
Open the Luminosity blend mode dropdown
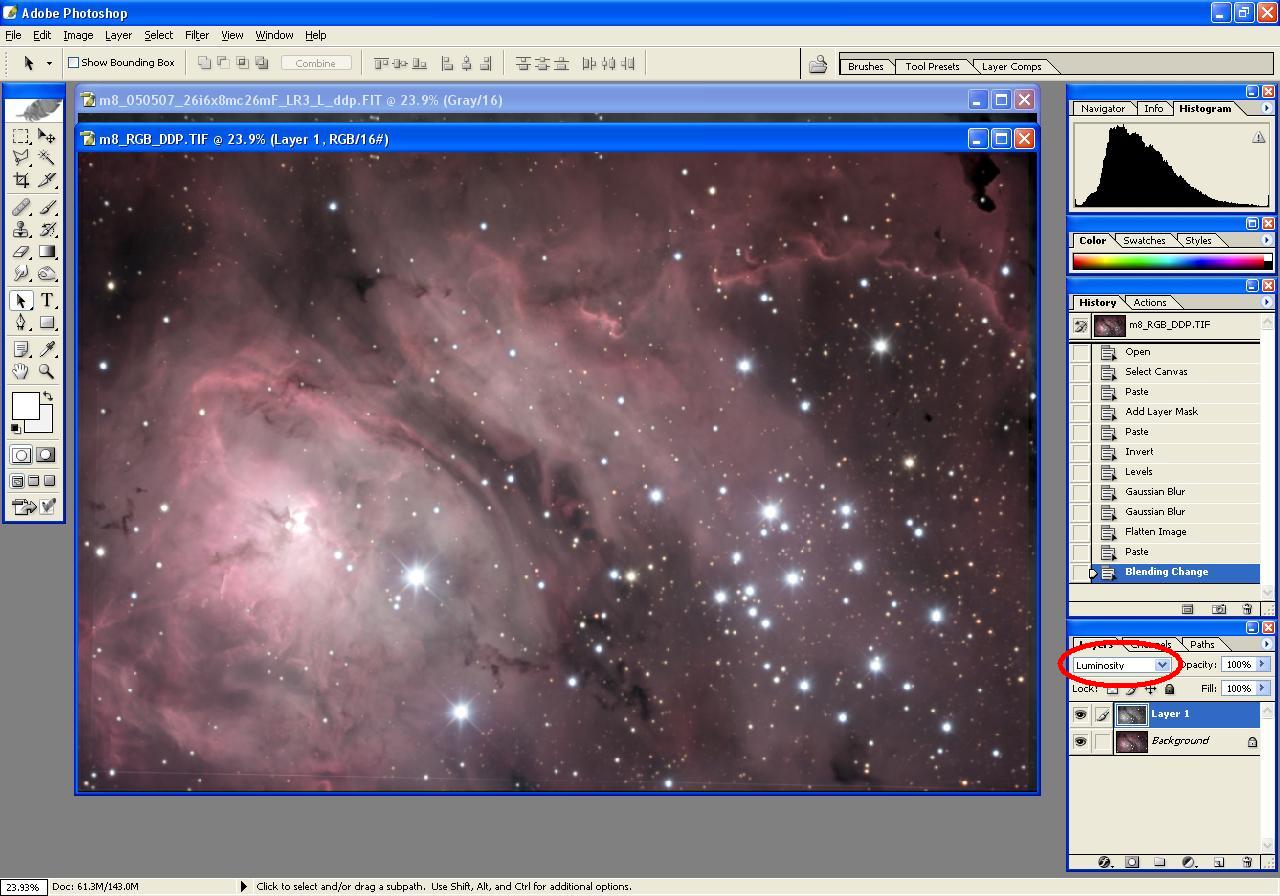[x=1162, y=665]
